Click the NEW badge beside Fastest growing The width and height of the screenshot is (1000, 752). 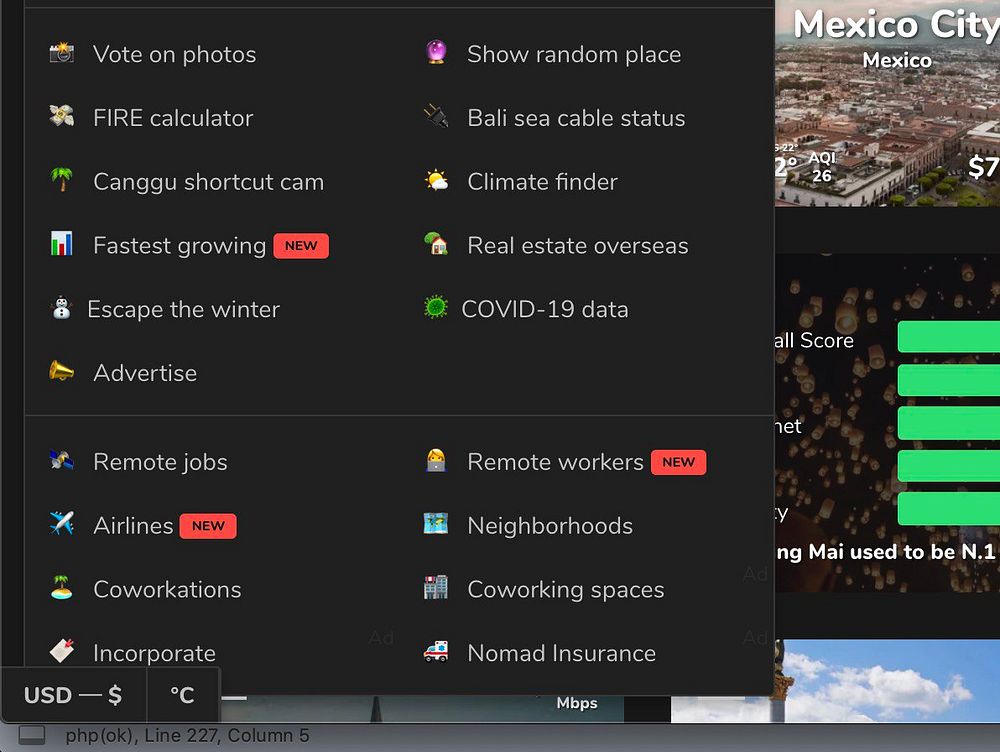click(301, 246)
